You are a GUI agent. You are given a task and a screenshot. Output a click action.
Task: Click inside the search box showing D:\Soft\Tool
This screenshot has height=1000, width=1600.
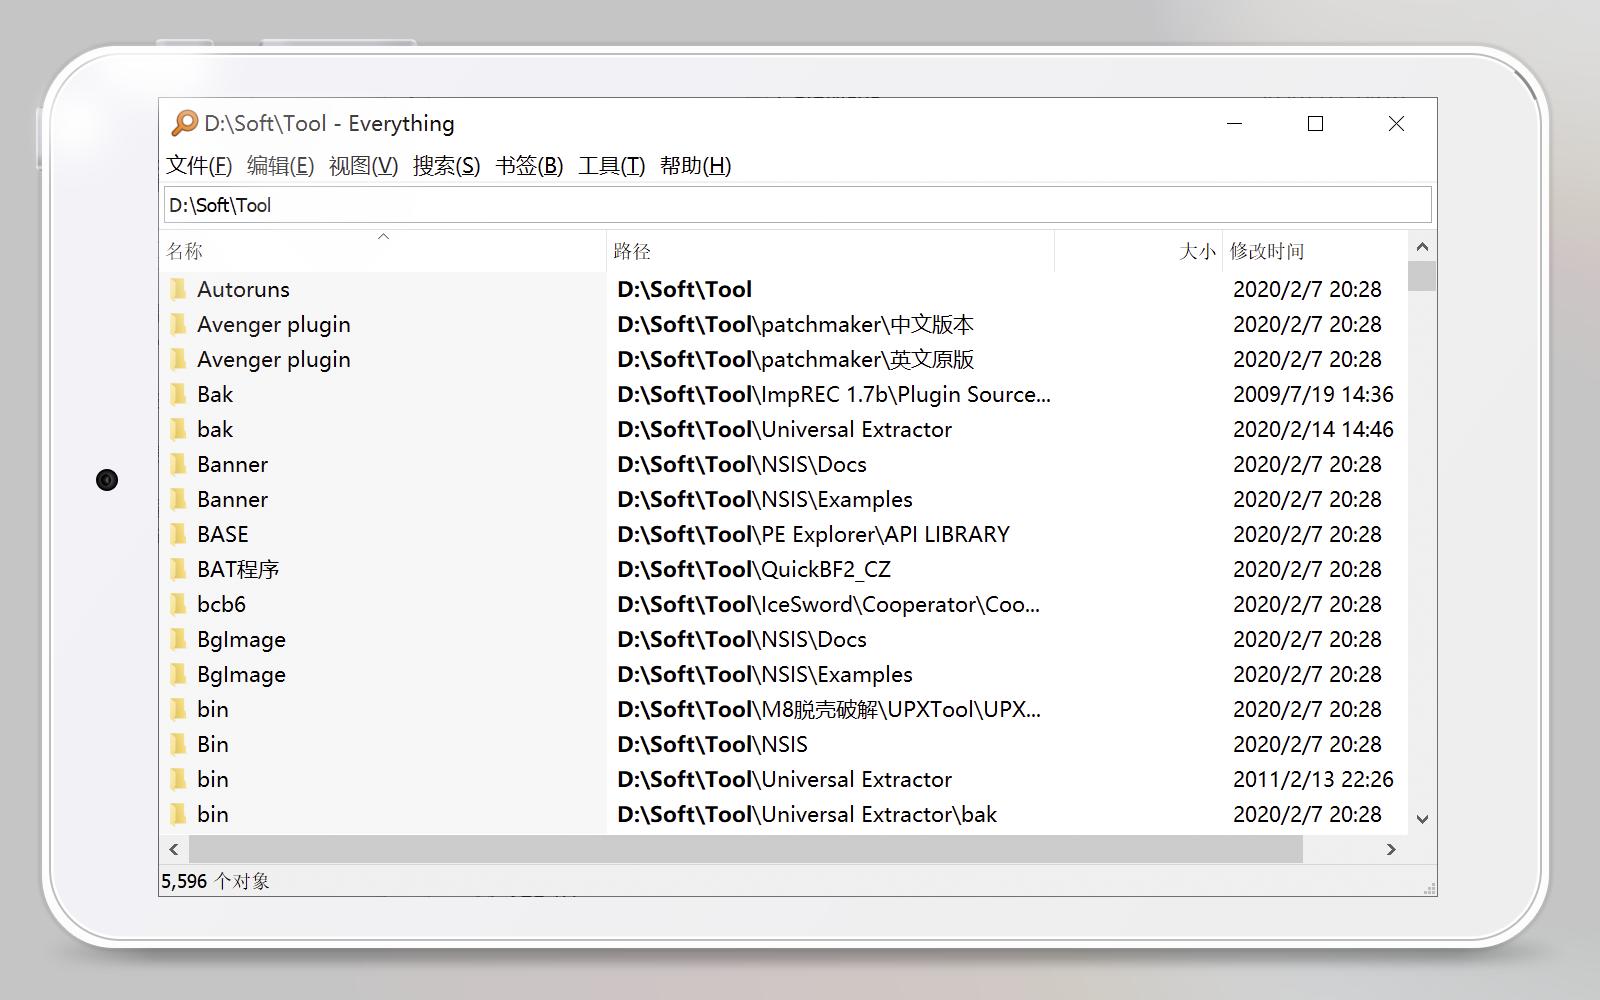point(500,203)
